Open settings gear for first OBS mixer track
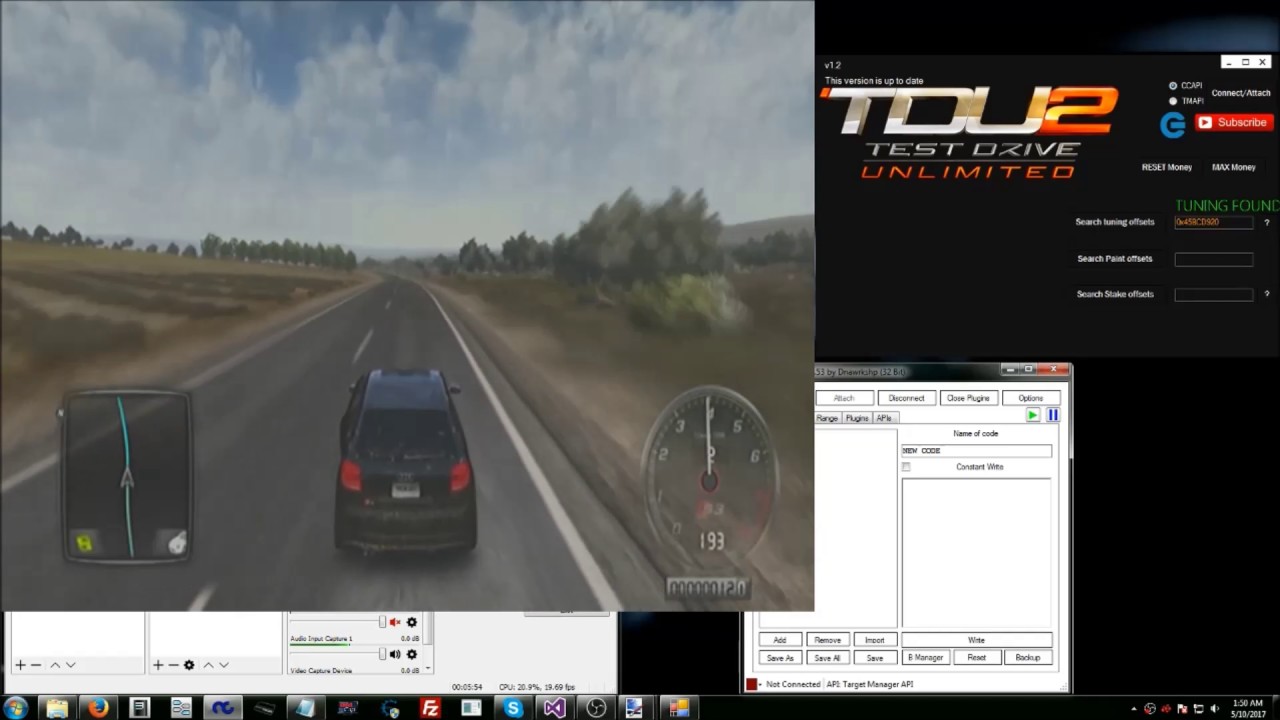The height and width of the screenshot is (720, 1280). click(411, 622)
